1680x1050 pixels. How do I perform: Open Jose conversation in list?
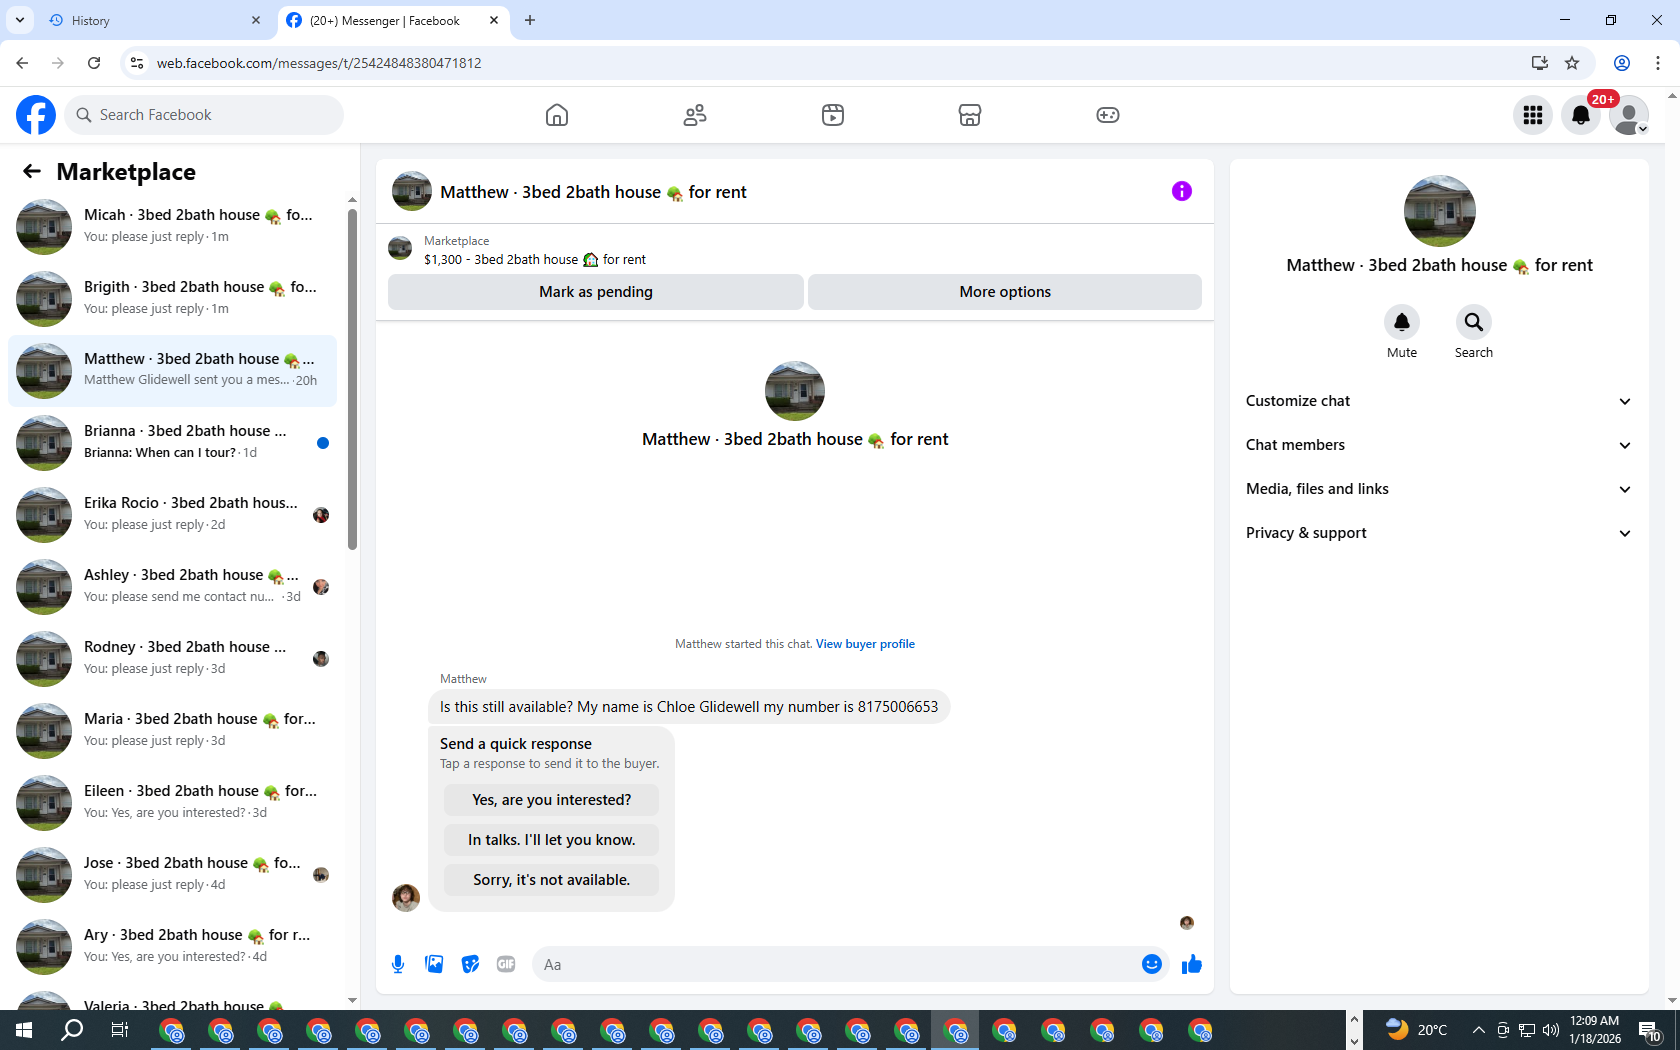coord(172,875)
